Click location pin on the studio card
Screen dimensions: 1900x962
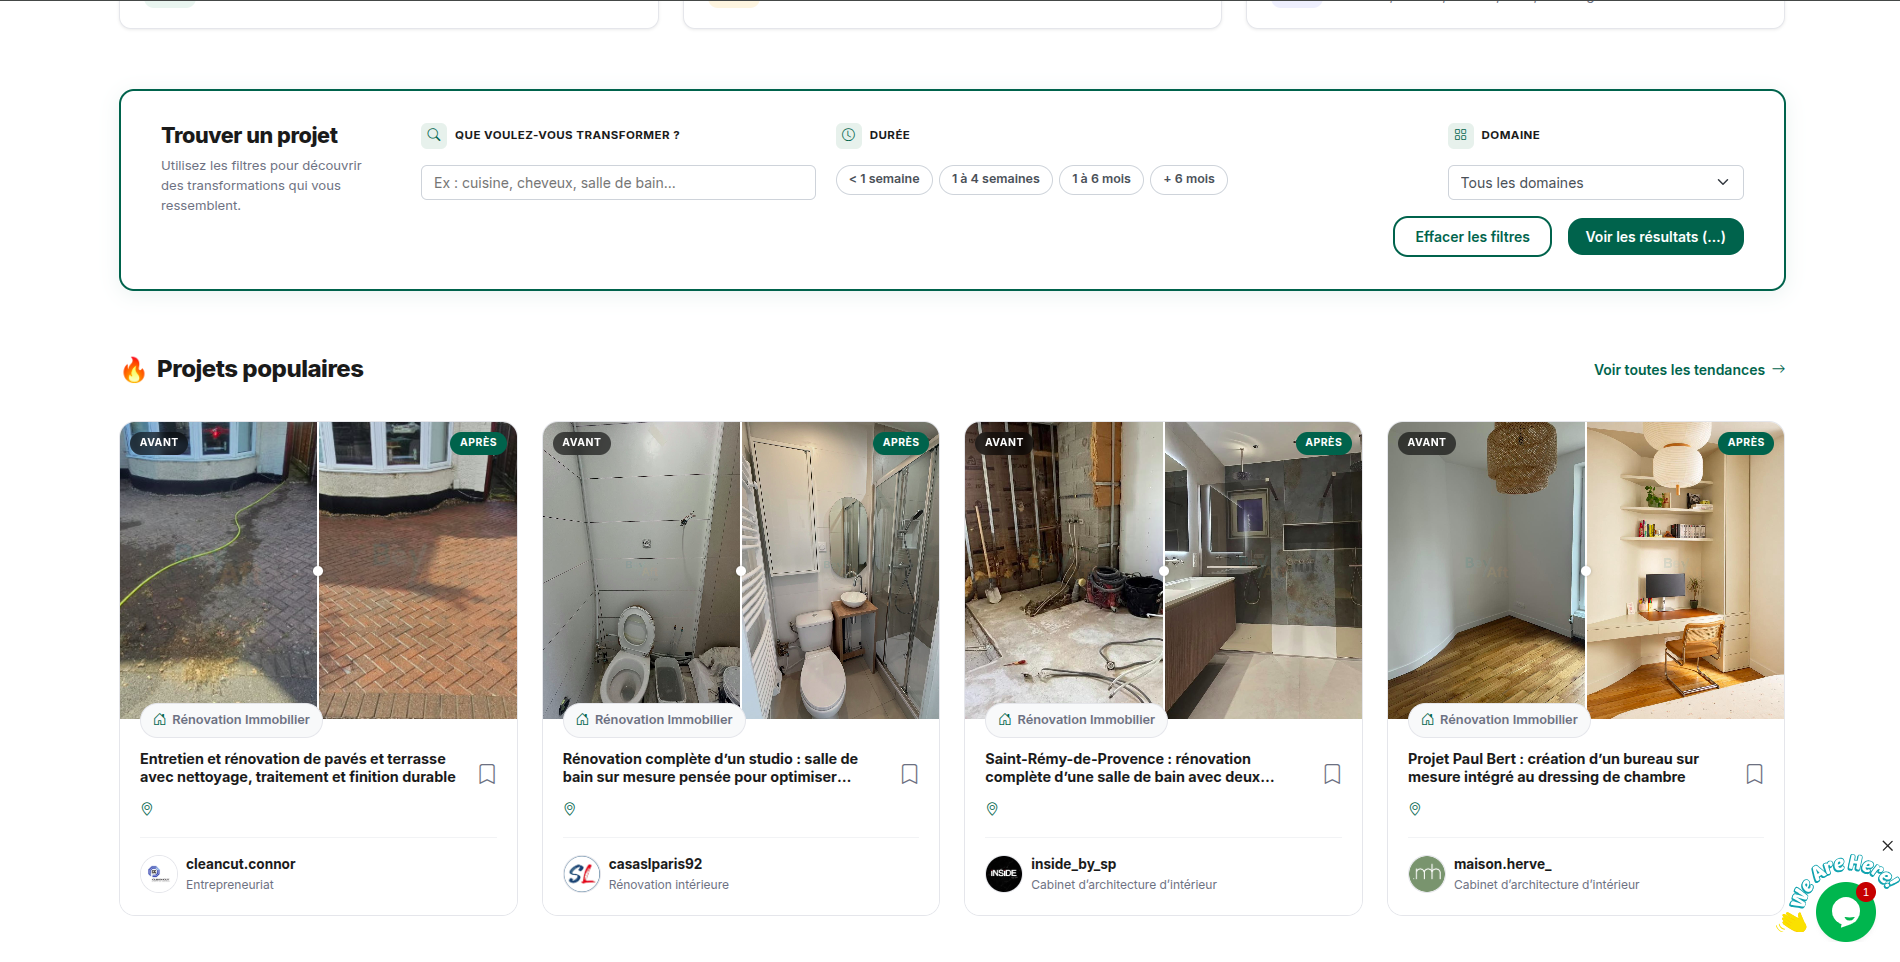[x=570, y=808]
